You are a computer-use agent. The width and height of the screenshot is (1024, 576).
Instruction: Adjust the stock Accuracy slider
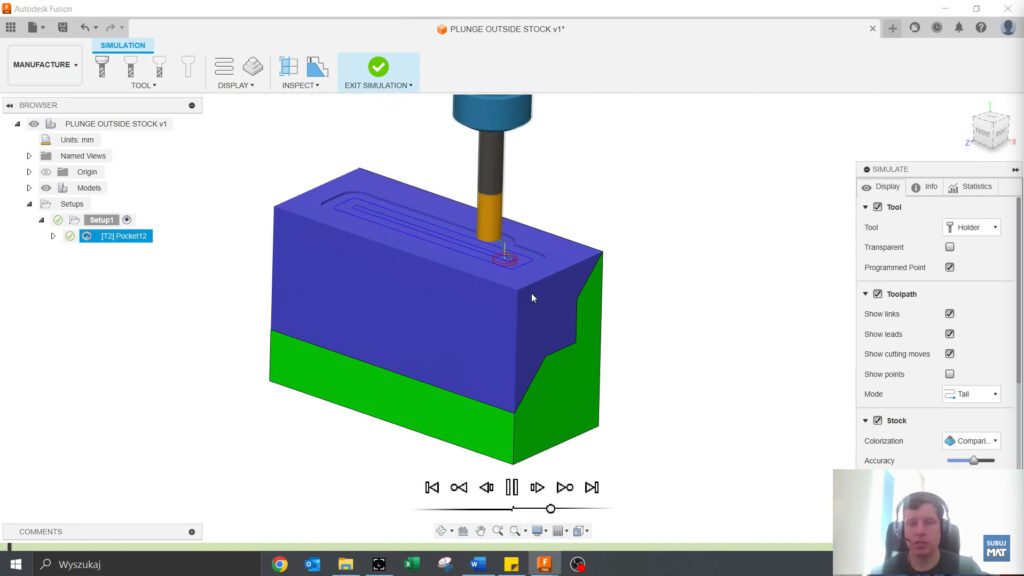point(973,460)
